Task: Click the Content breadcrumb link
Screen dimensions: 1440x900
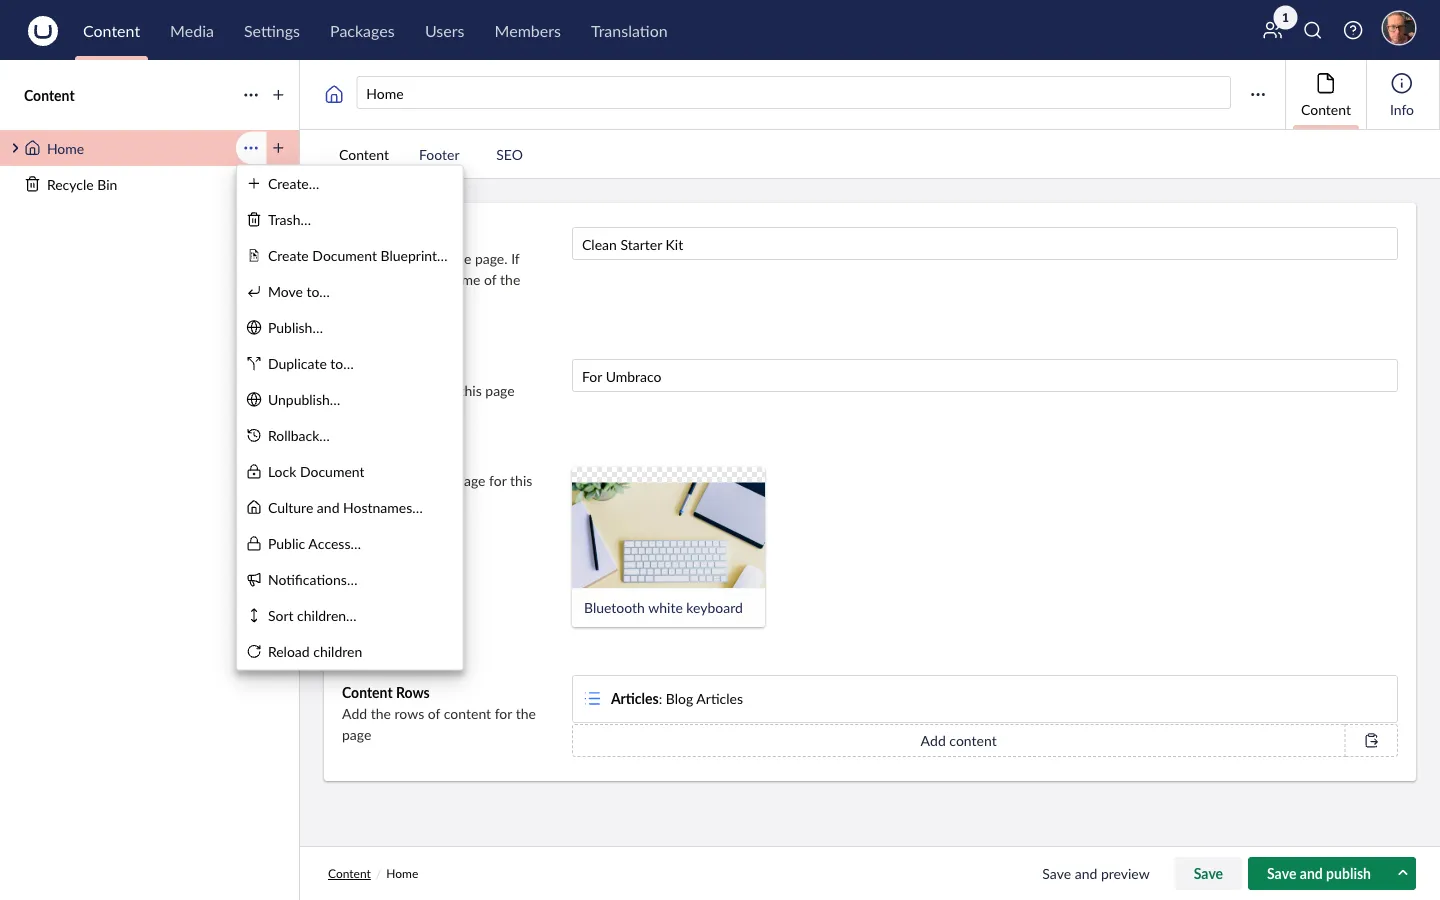Action: (x=349, y=873)
